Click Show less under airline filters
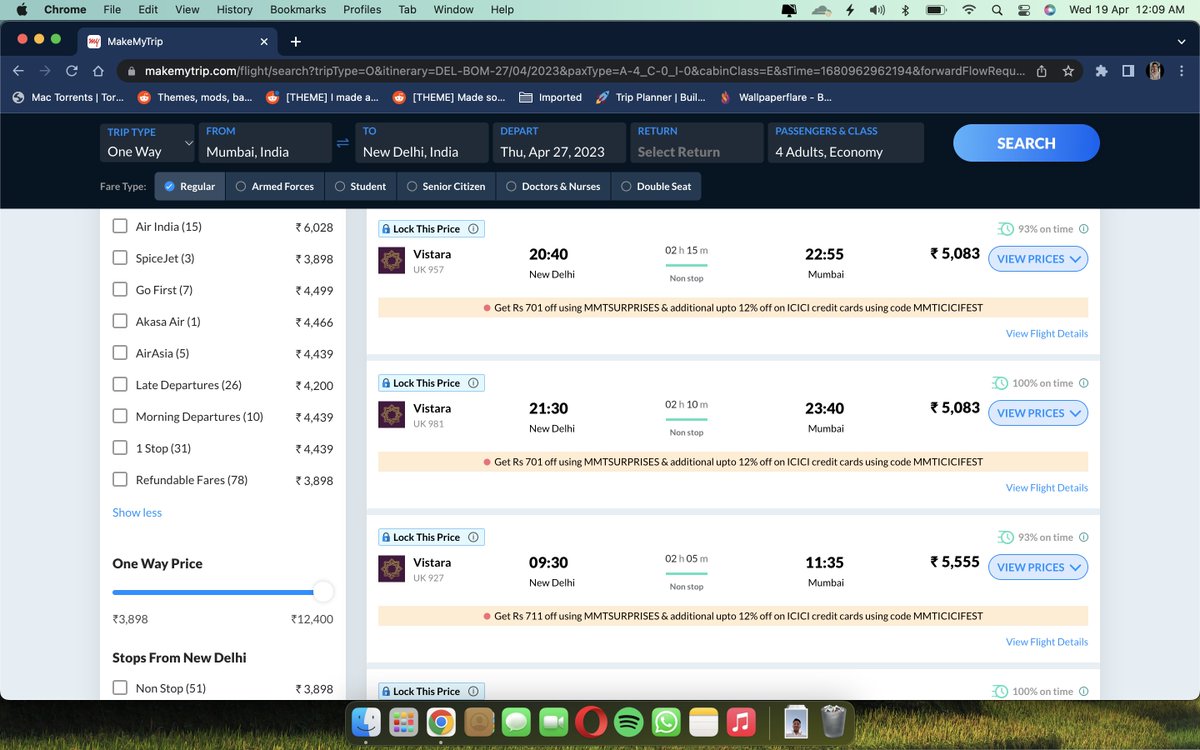The width and height of the screenshot is (1200, 750). click(x=137, y=512)
